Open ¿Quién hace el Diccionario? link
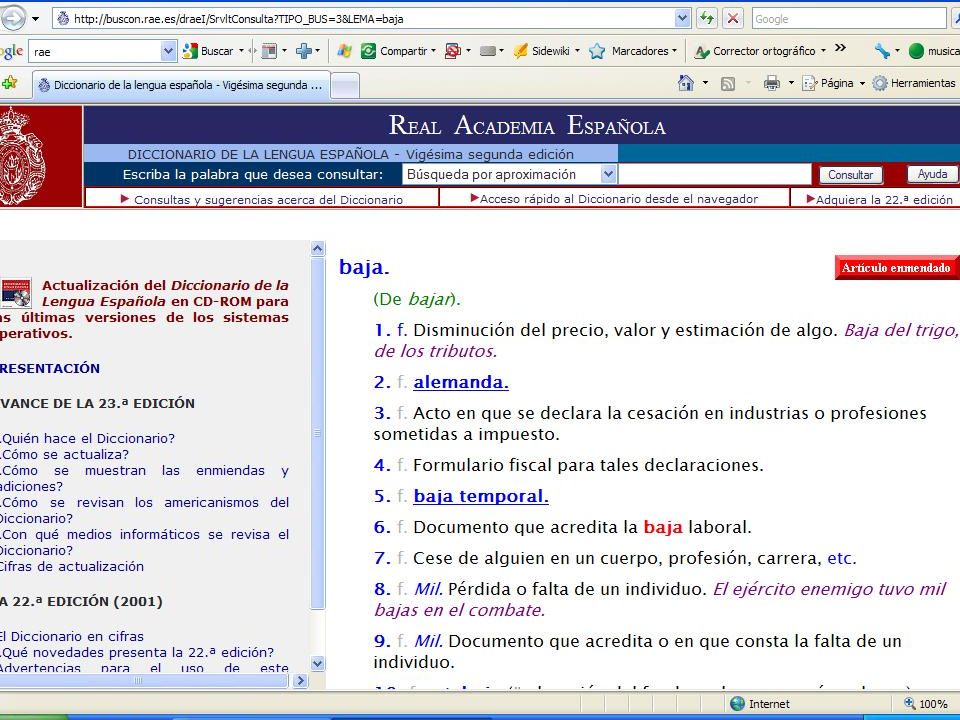The width and height of the screenshot is (960, 720). 88,438
